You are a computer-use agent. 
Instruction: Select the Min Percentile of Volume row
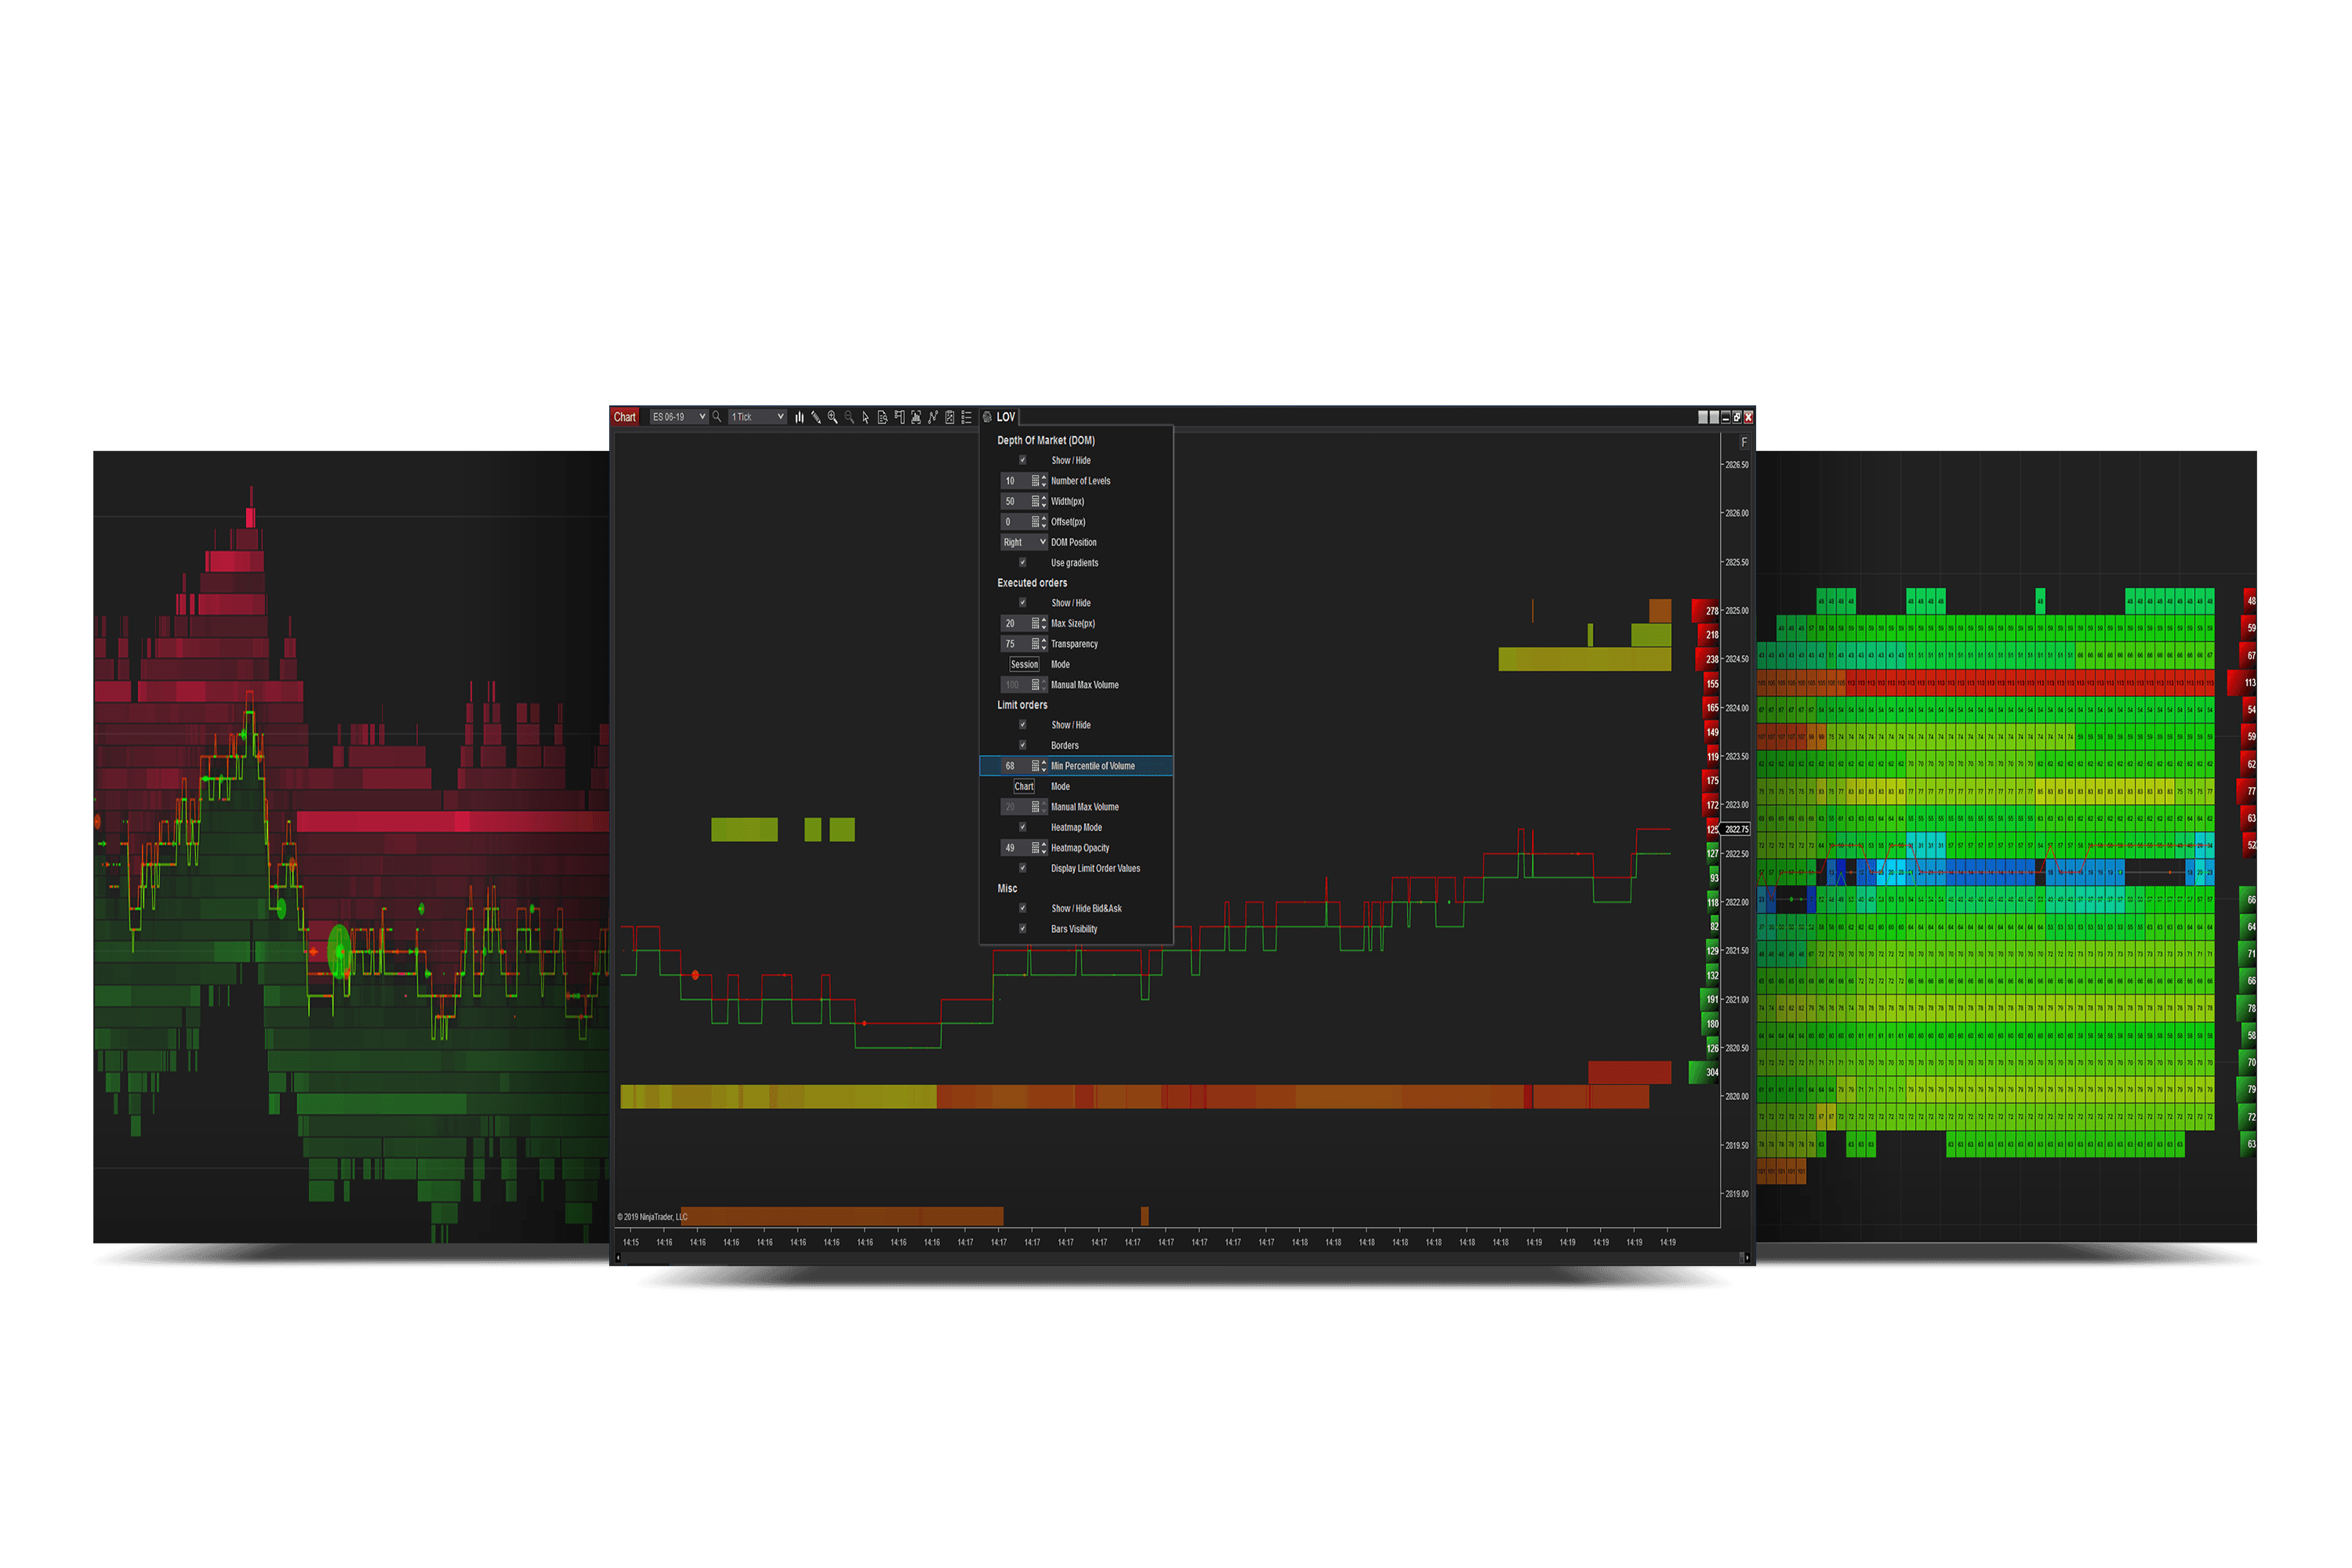click(x=1076, y=766)
